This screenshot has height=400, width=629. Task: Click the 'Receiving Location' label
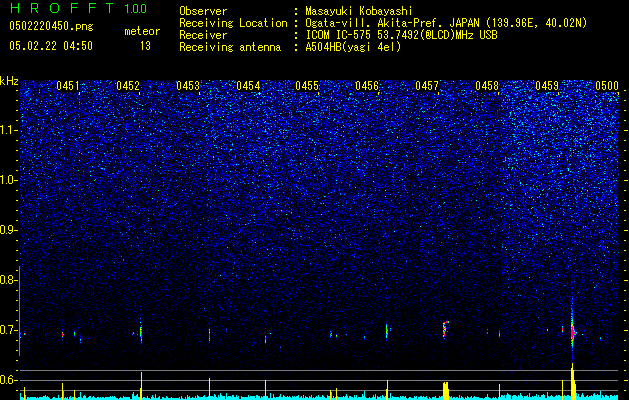click(233, 23)
